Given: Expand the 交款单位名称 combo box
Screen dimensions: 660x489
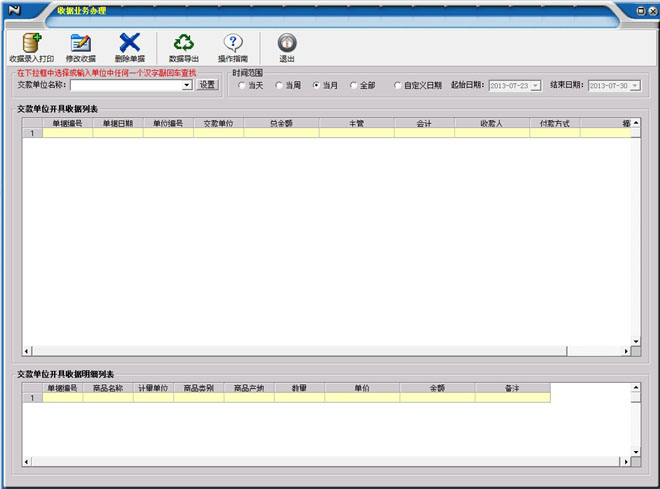Looking at the screenshot, I should click(187, 86).
